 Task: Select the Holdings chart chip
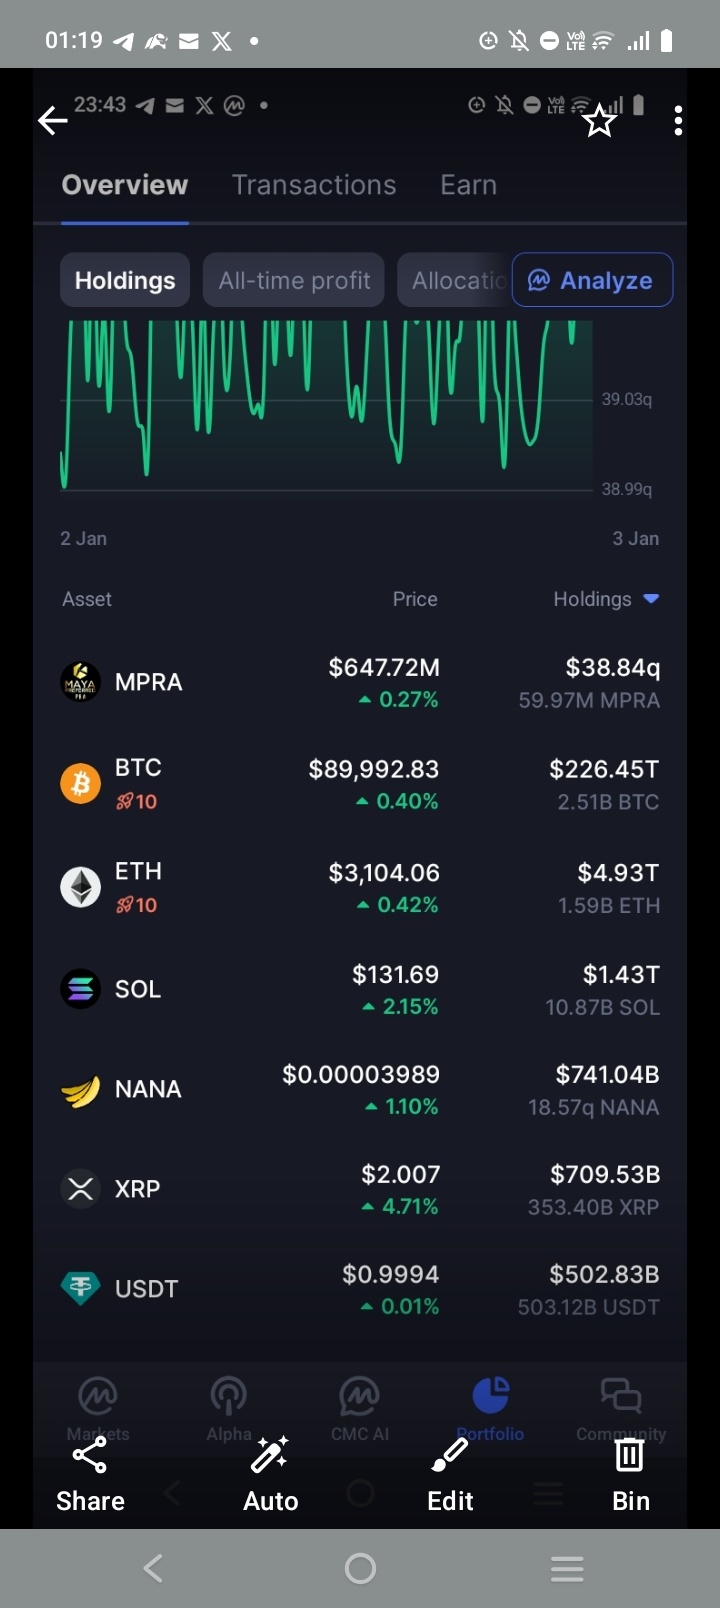pyautogui.click(x=125, y=281)
